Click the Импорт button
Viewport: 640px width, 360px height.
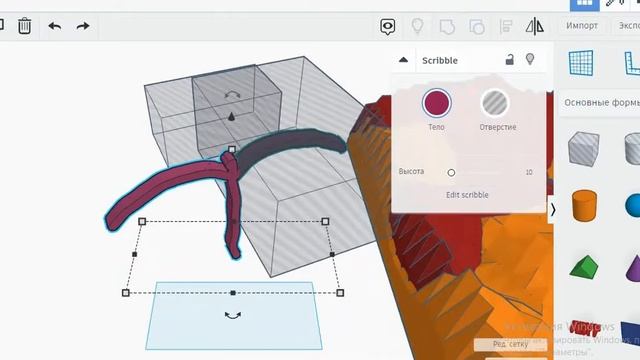tap(582, 26)
